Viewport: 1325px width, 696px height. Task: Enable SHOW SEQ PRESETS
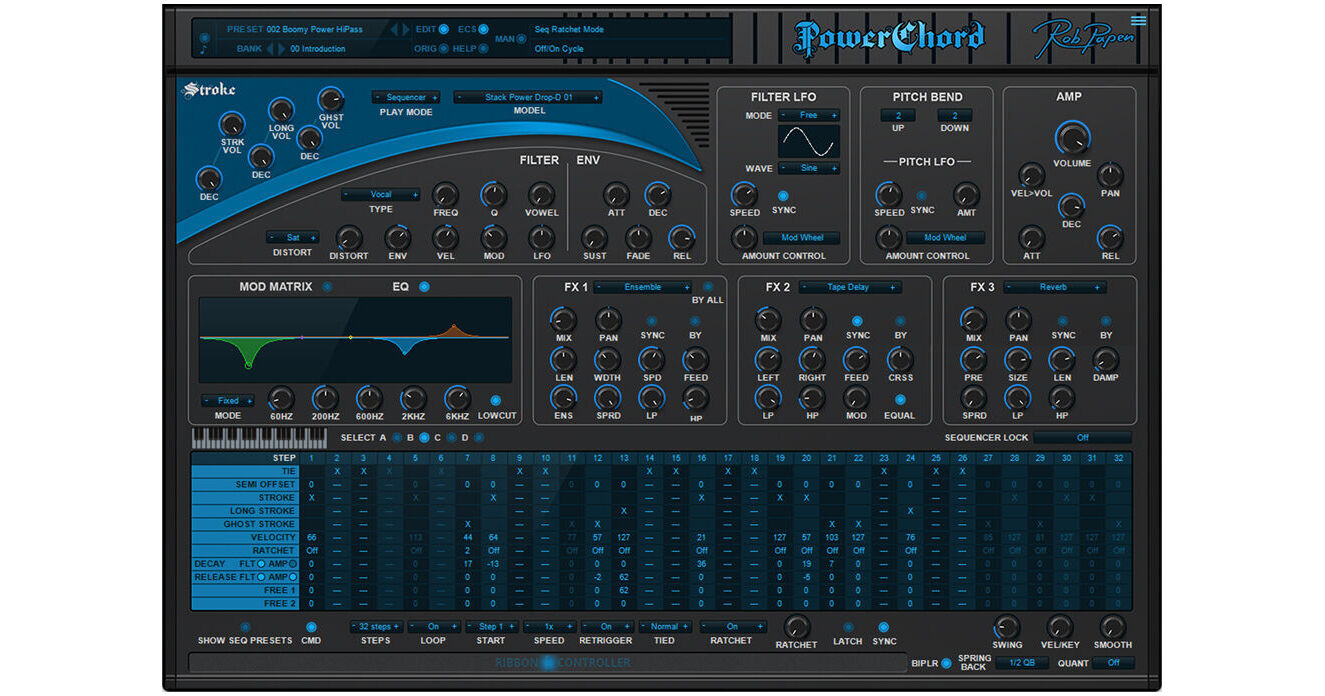pos(245,627)
